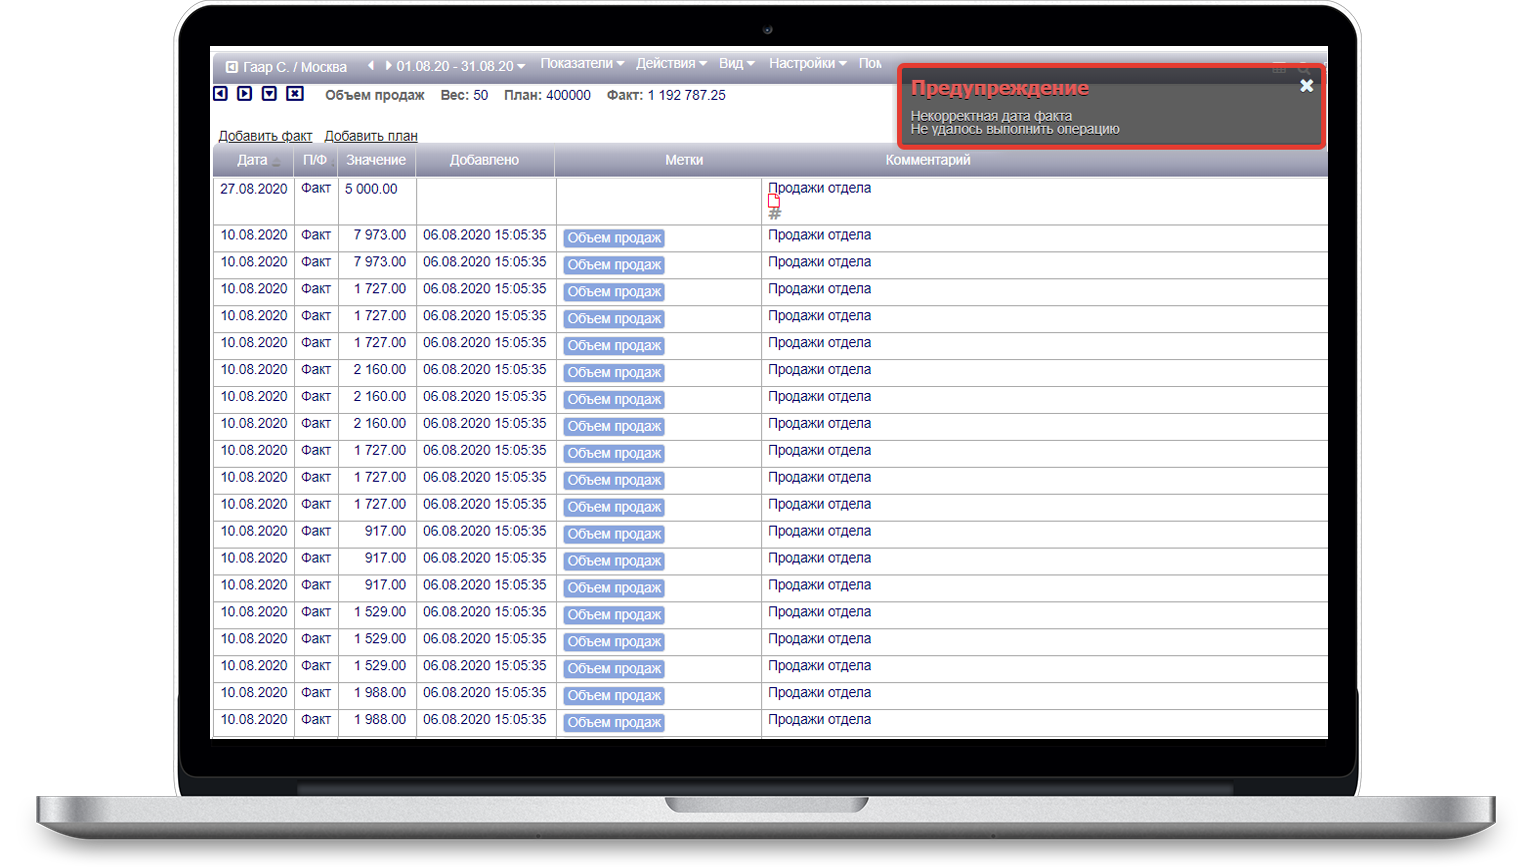Go to previous period with left triangle

point(371,66)
